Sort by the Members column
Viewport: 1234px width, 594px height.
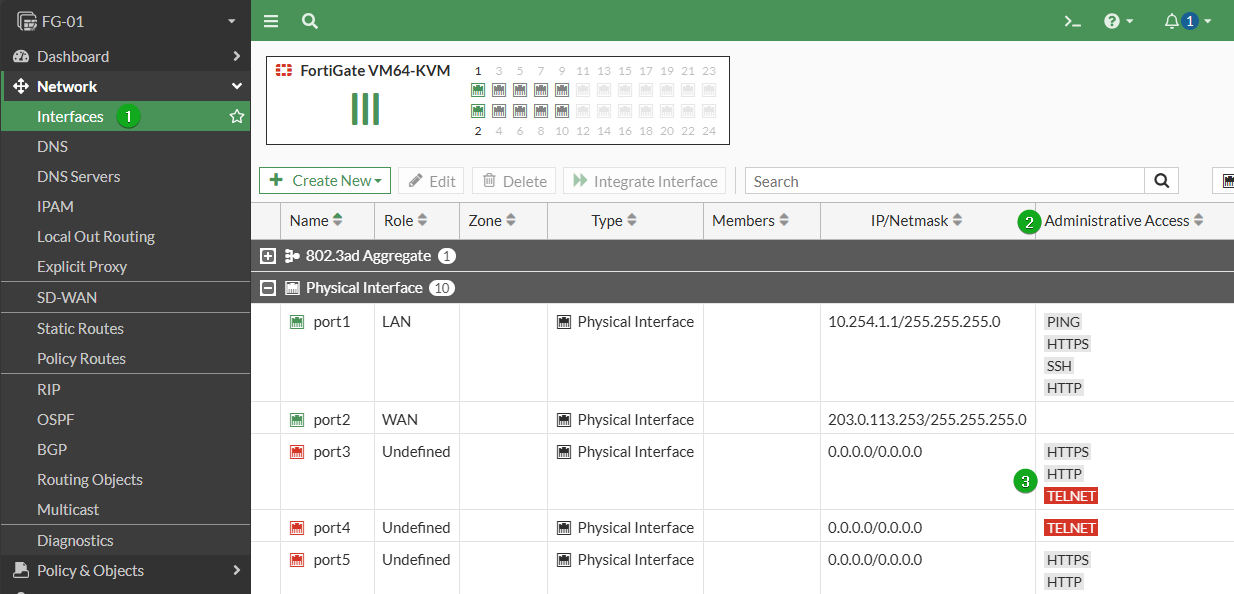(x=750, y=221)
